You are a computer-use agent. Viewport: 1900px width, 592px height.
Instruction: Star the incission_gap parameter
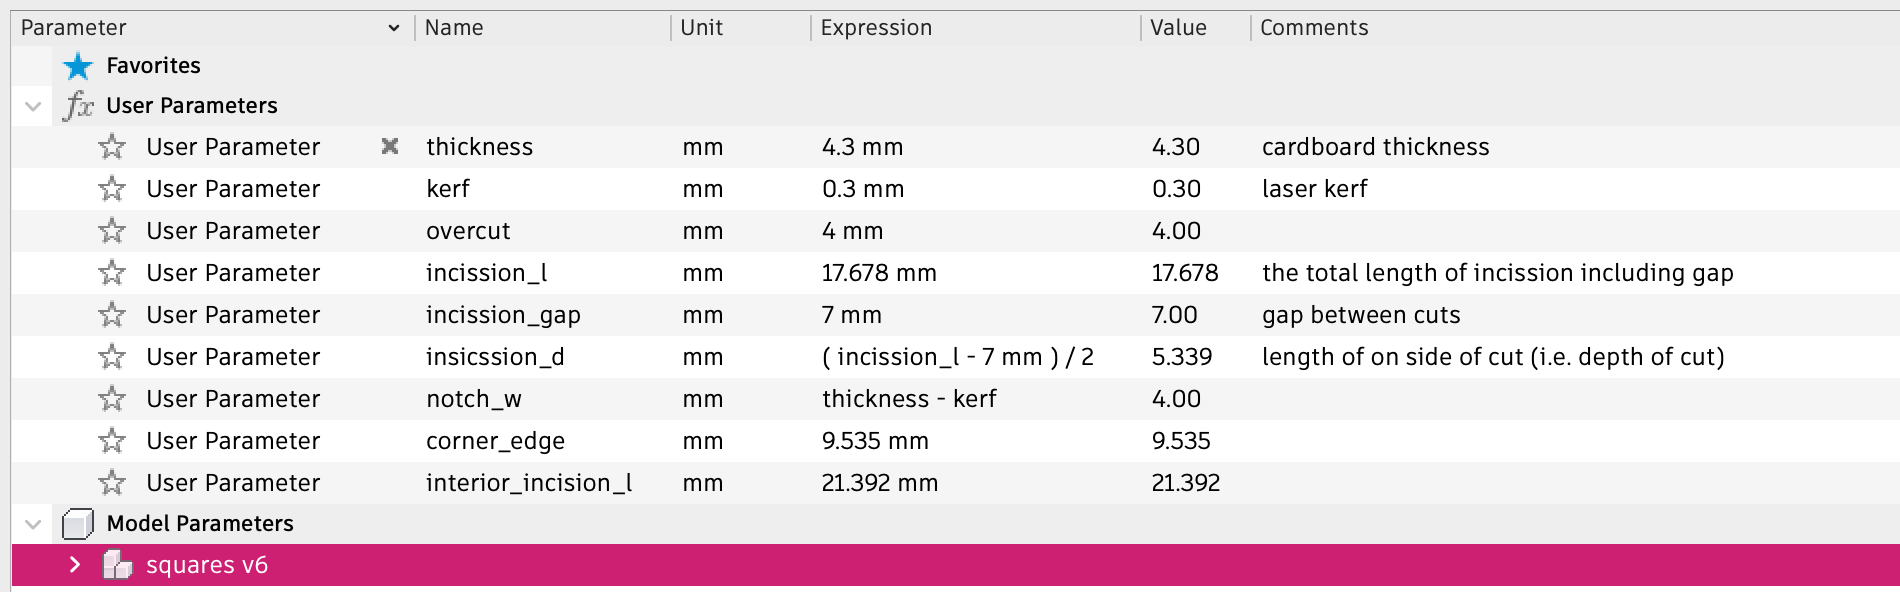pos(112,315)
